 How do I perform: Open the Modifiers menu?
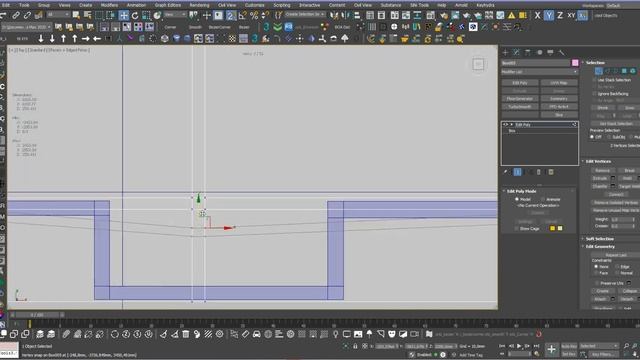(x=109, y=5)
